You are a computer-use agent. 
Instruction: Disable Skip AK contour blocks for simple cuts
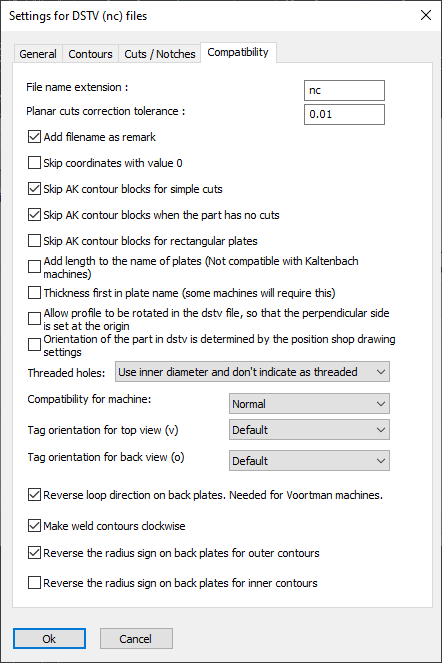click(x=34, y=189)
